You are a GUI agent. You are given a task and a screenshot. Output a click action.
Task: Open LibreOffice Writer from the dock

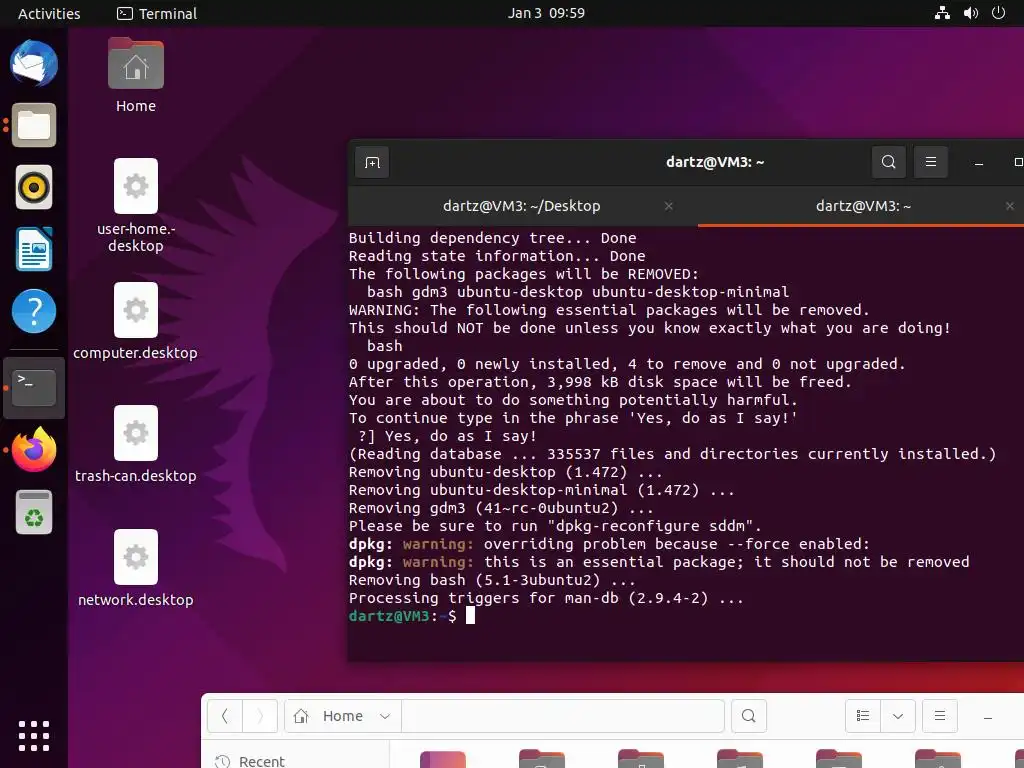(x=34, y=249)
